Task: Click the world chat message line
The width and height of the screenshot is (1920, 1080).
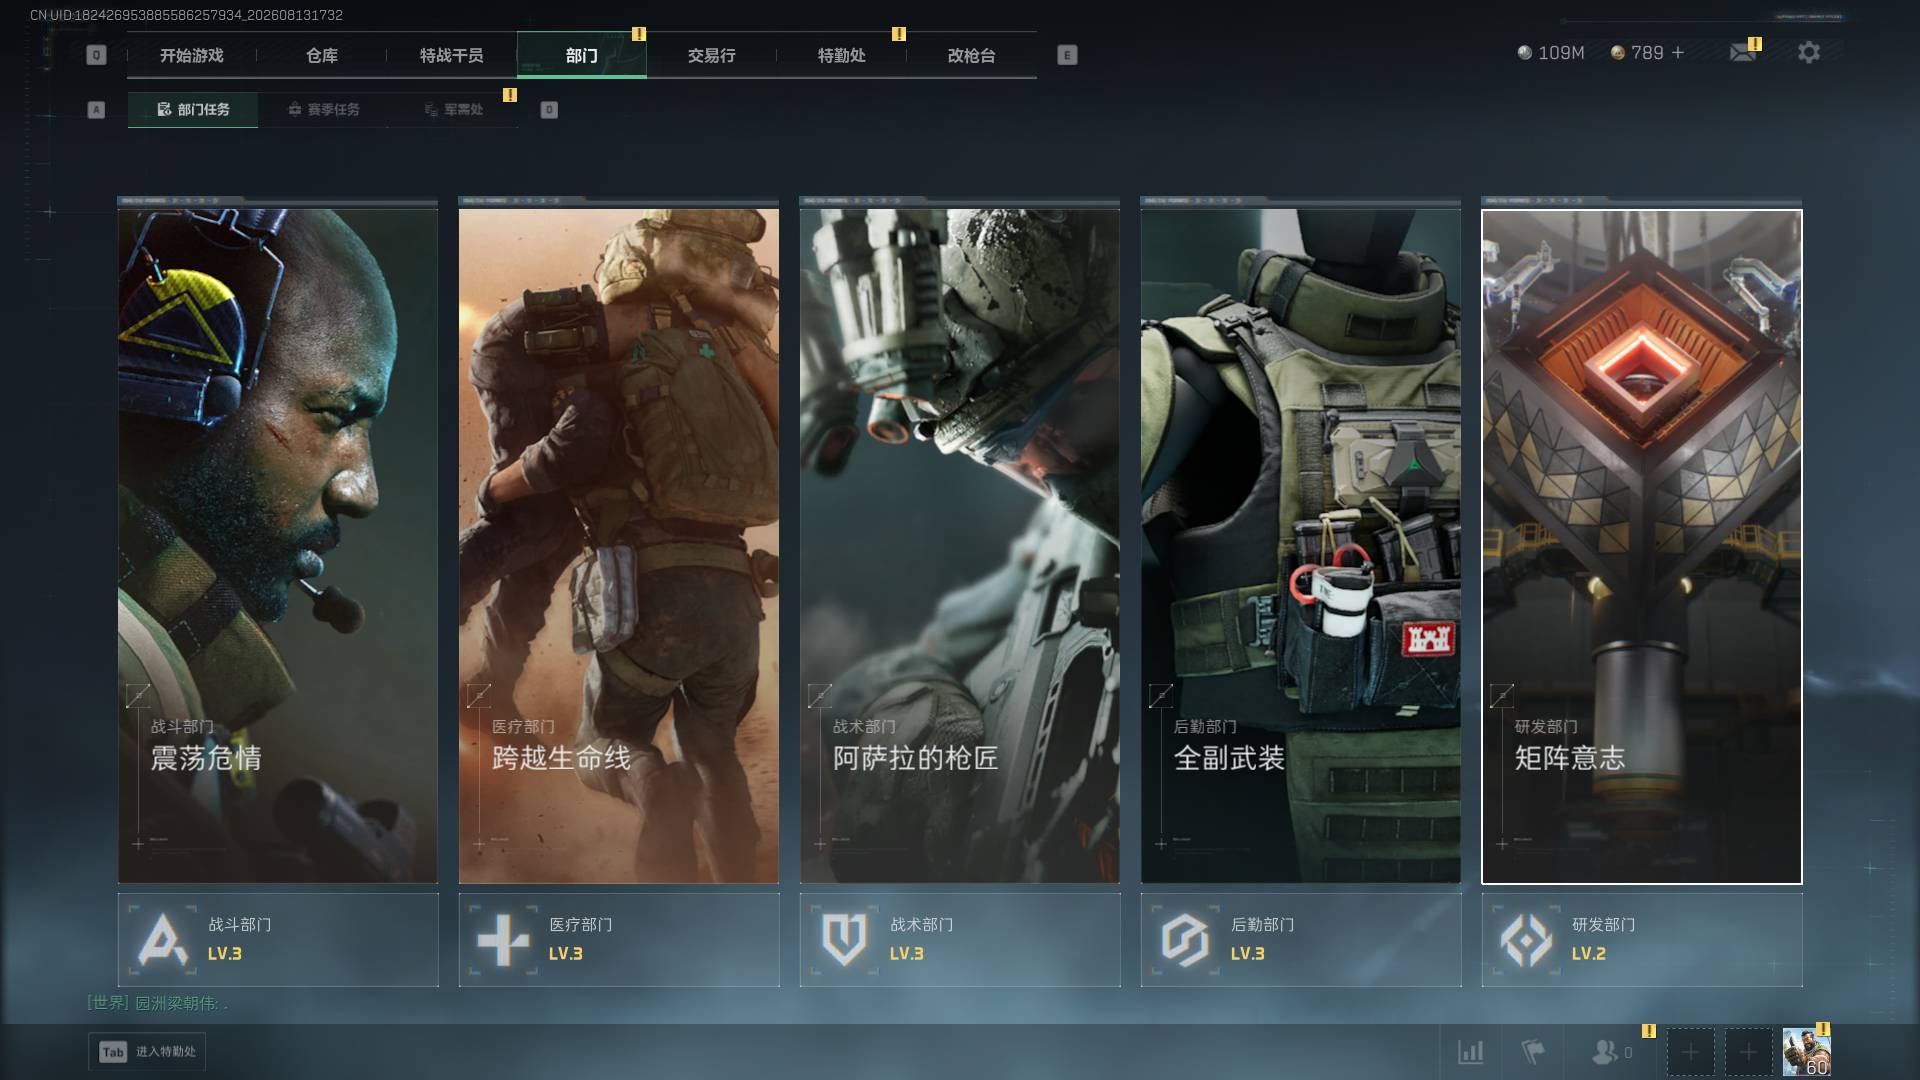Action: click(x=158, y=1003)
